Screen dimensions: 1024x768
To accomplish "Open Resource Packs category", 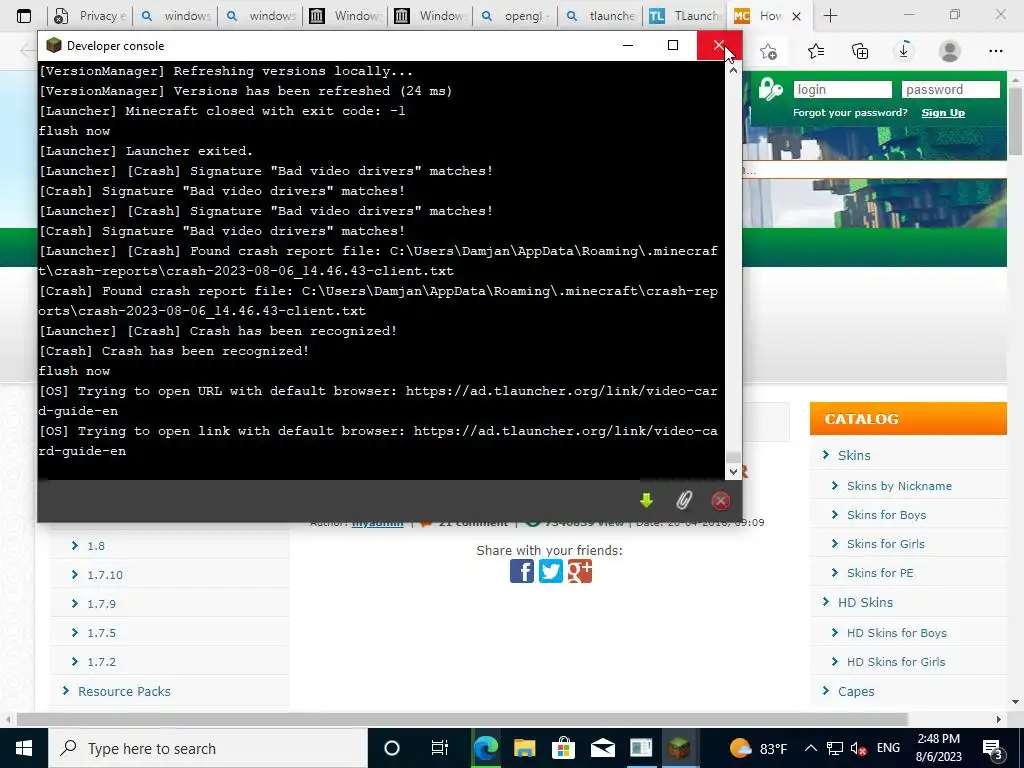I will pos(124,691).
